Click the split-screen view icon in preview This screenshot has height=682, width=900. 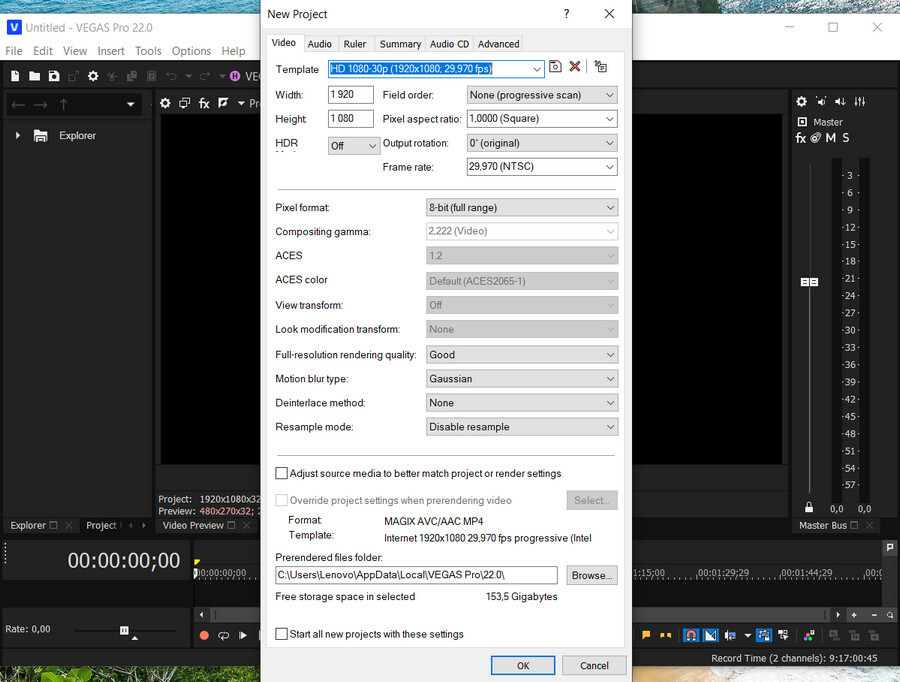tap(223, 103)
